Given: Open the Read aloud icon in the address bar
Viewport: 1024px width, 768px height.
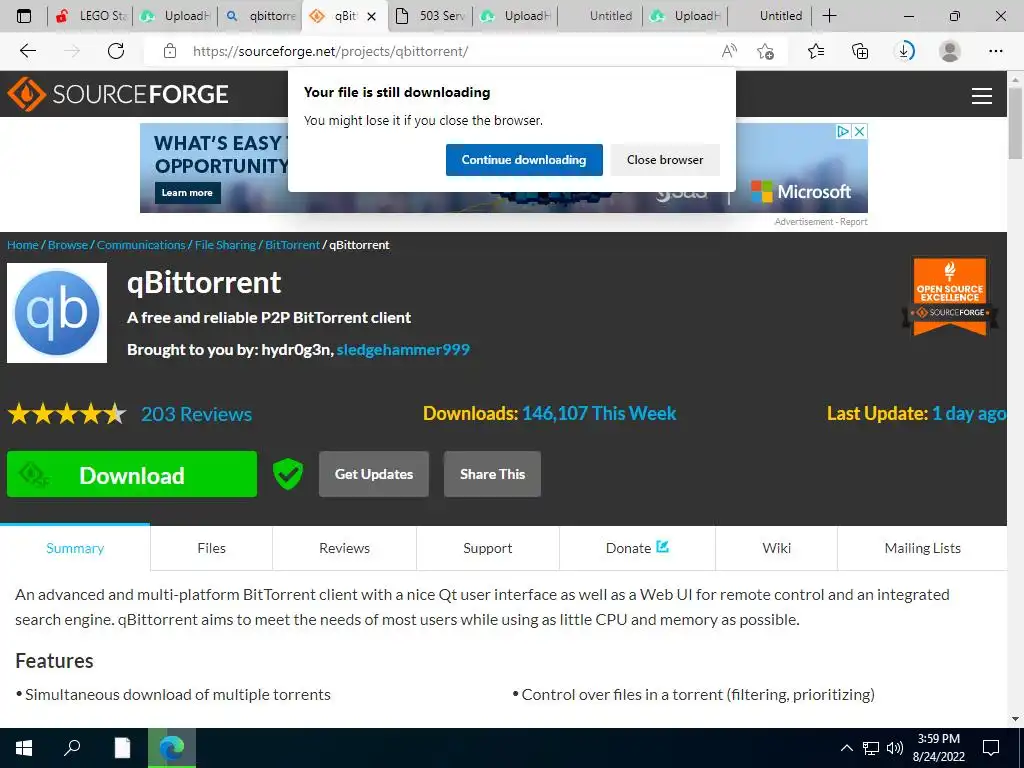Looking at the screenshot, I should click(729, 51).
